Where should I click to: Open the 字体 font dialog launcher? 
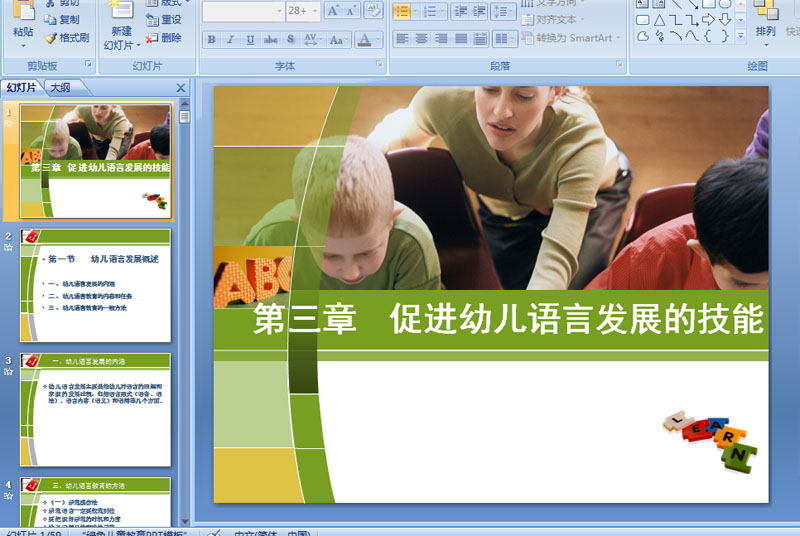(x=379, y=64)
